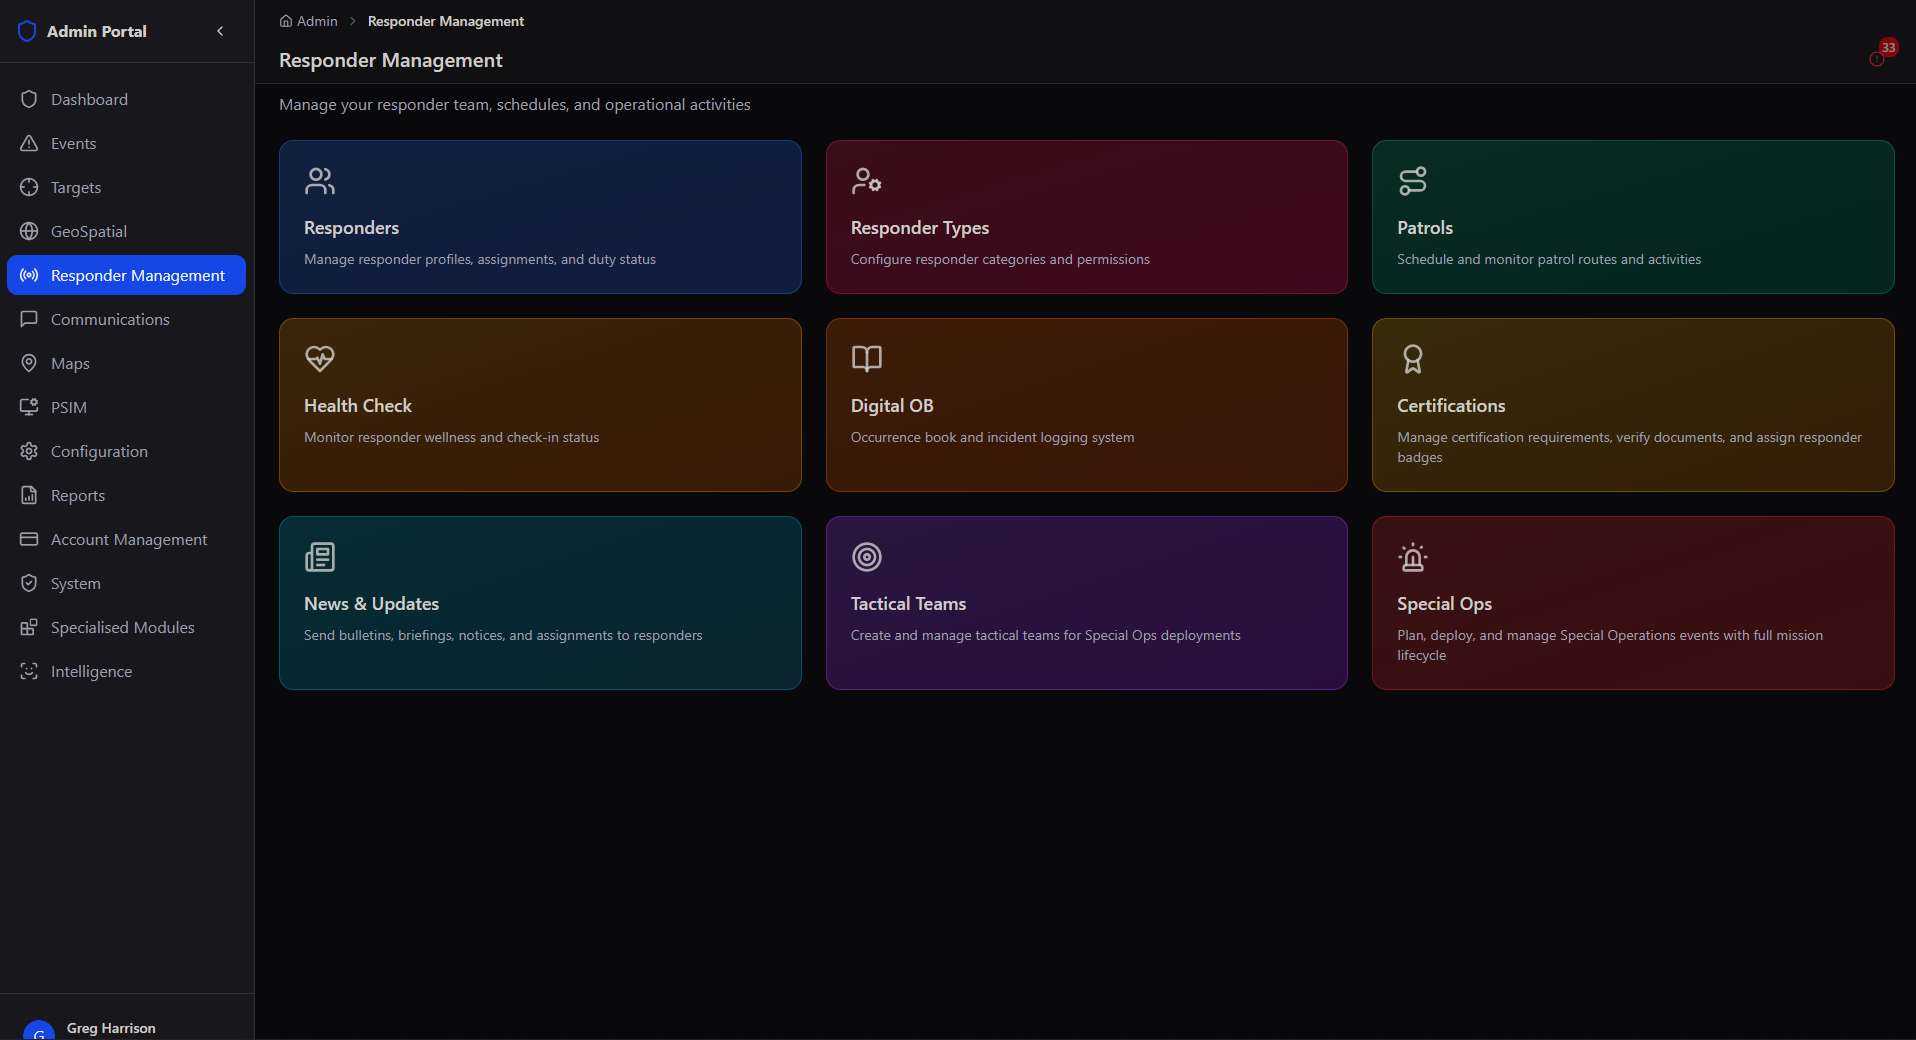
Task: Open the Responders card title
Action: pos(351,228)
